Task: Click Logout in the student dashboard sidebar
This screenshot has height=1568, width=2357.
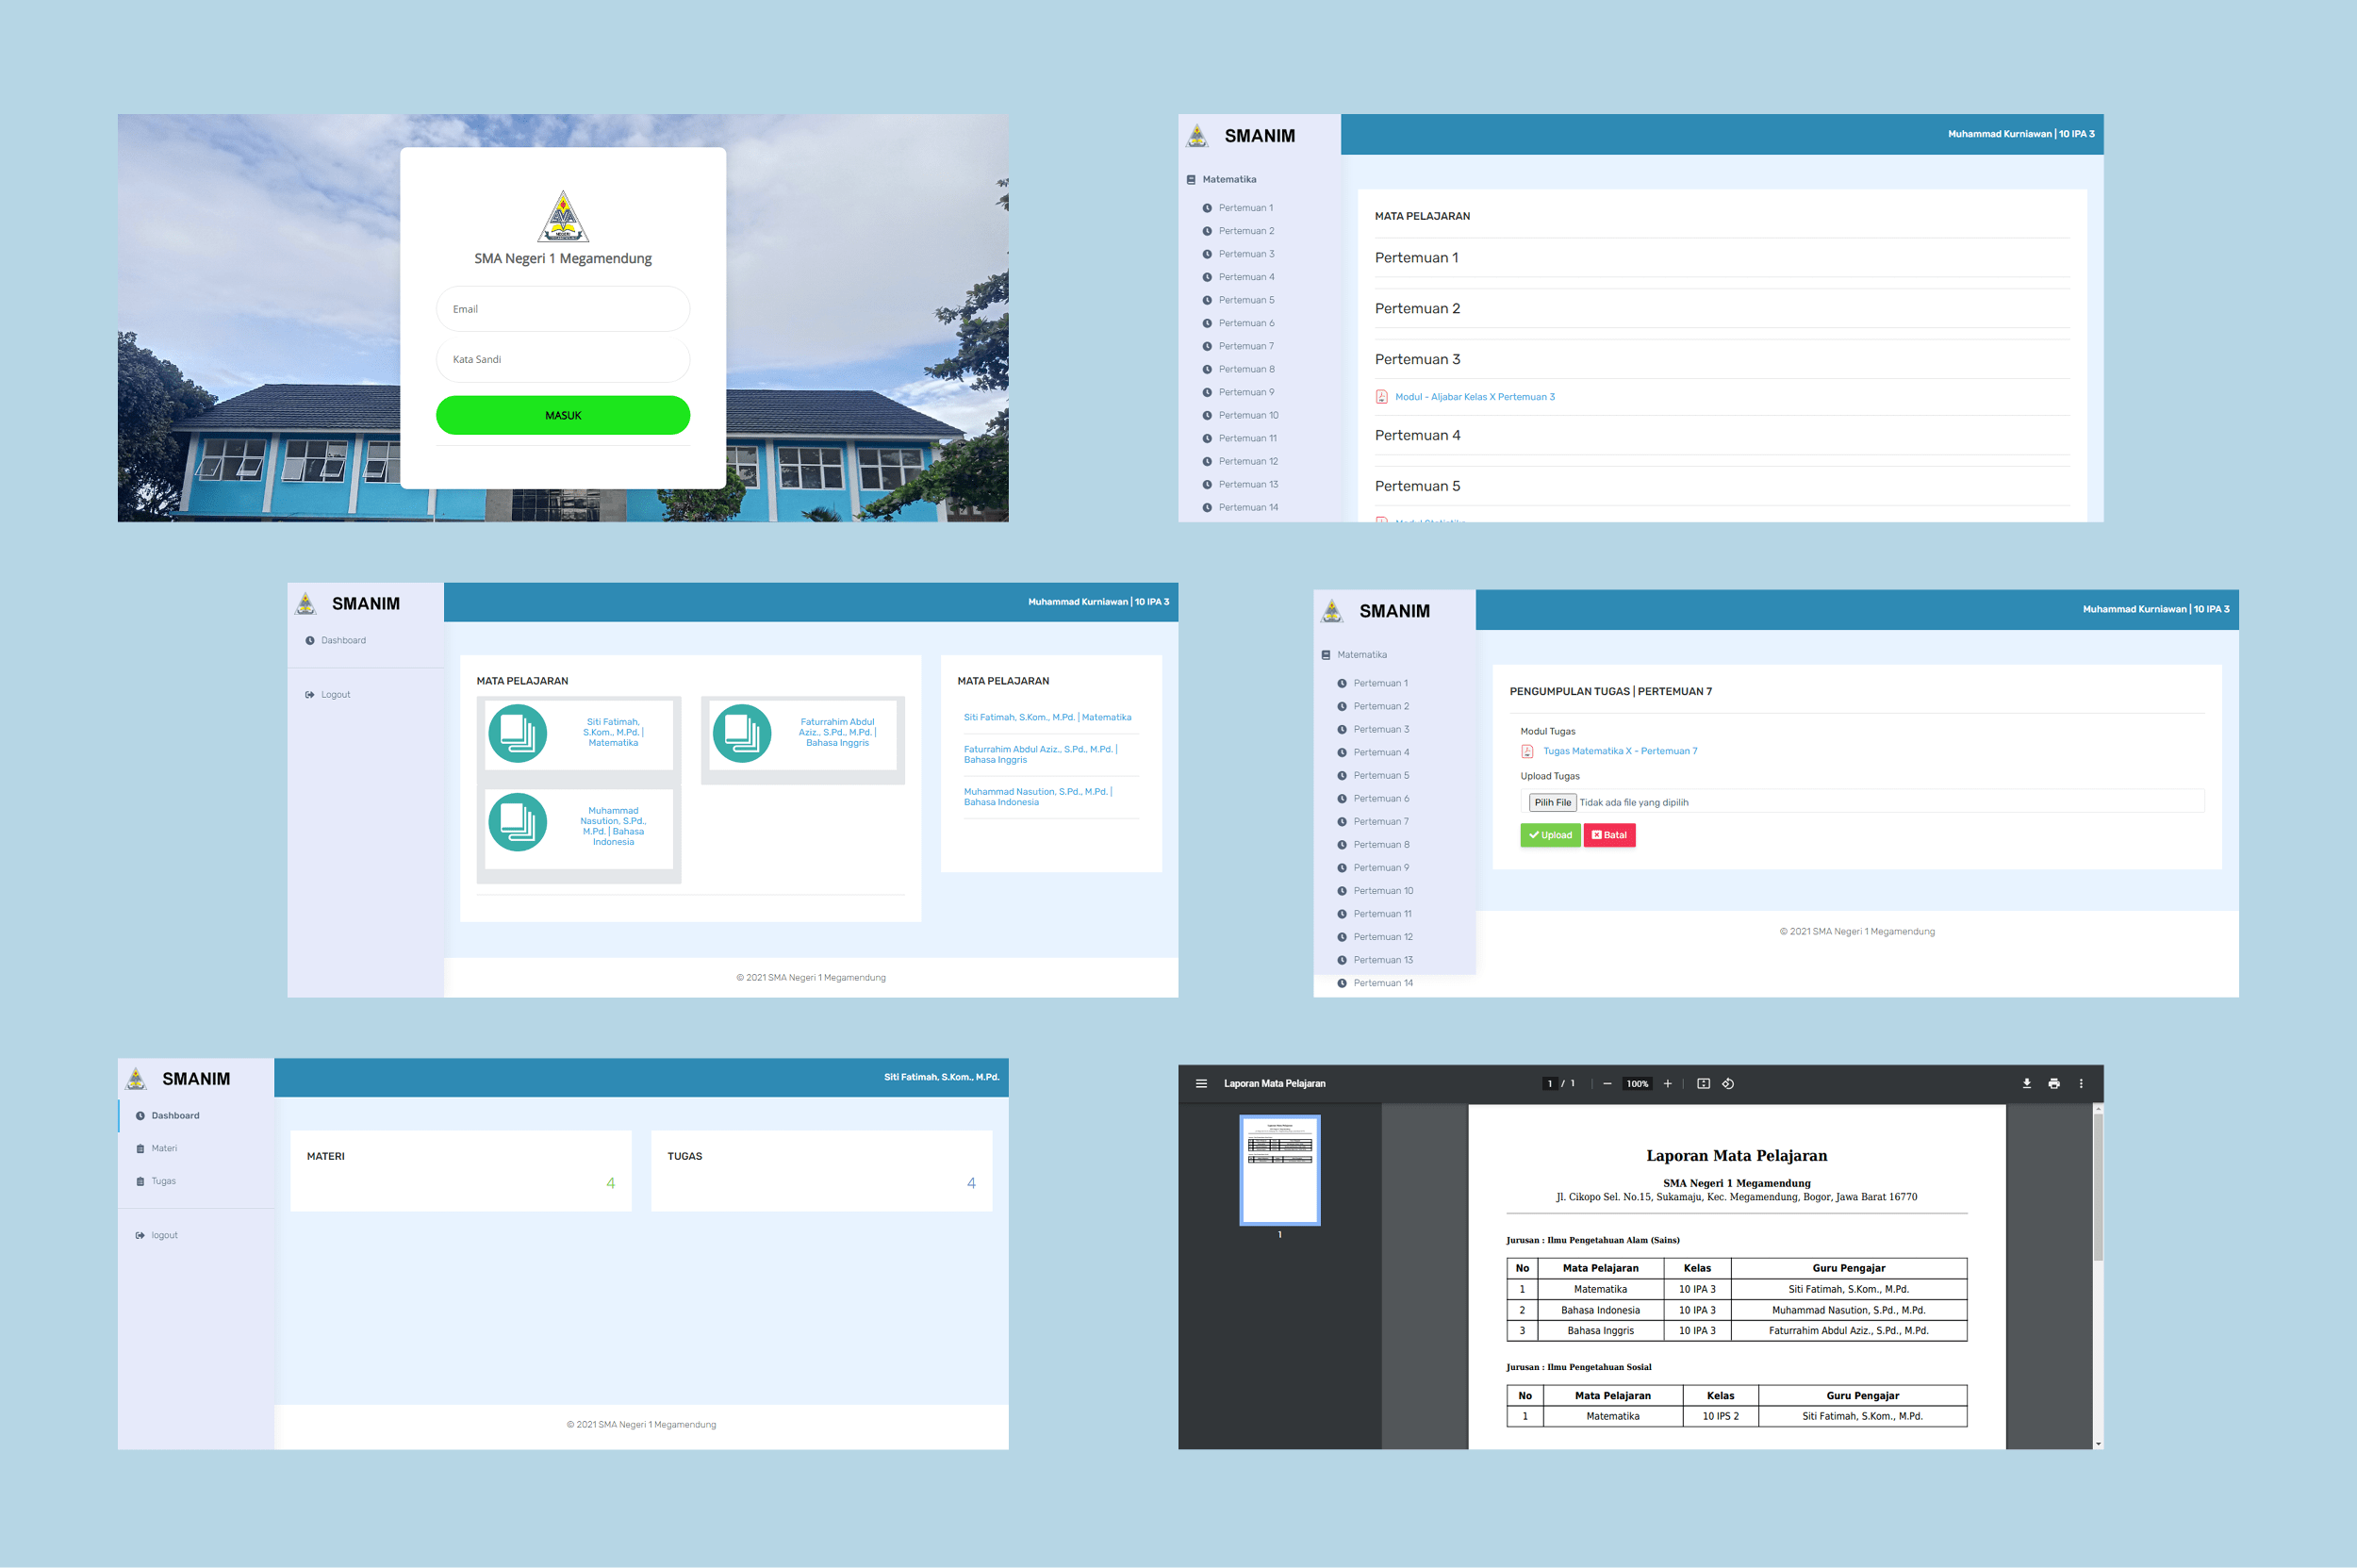Action: [x=335, y=694]
